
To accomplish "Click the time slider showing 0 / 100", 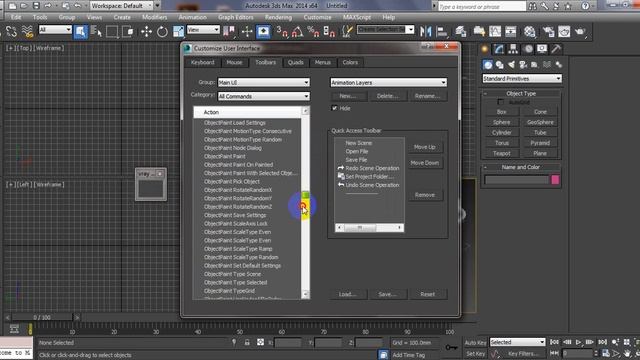I will pos(42,317).
